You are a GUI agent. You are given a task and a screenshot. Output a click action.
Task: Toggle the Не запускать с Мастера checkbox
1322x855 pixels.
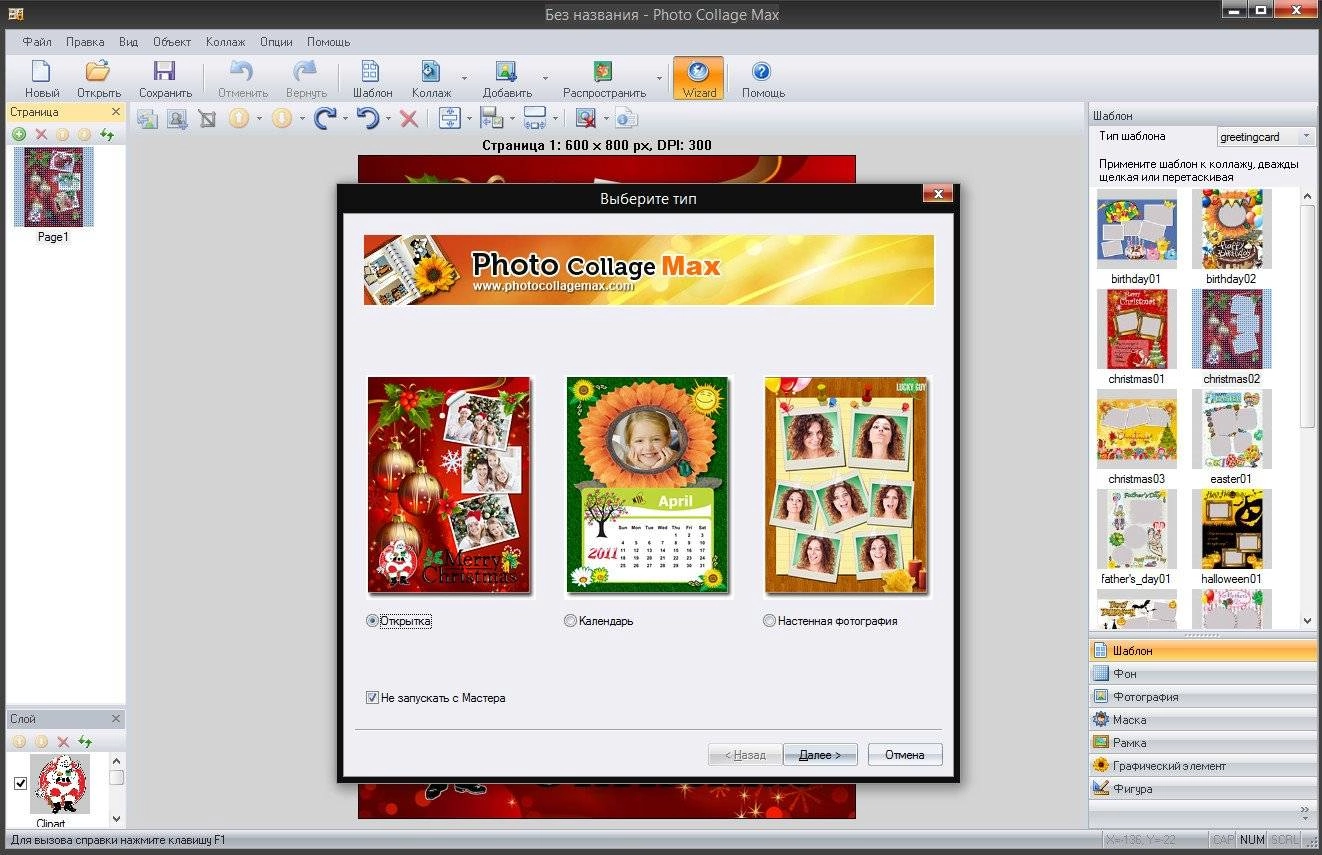click(372, 698)
